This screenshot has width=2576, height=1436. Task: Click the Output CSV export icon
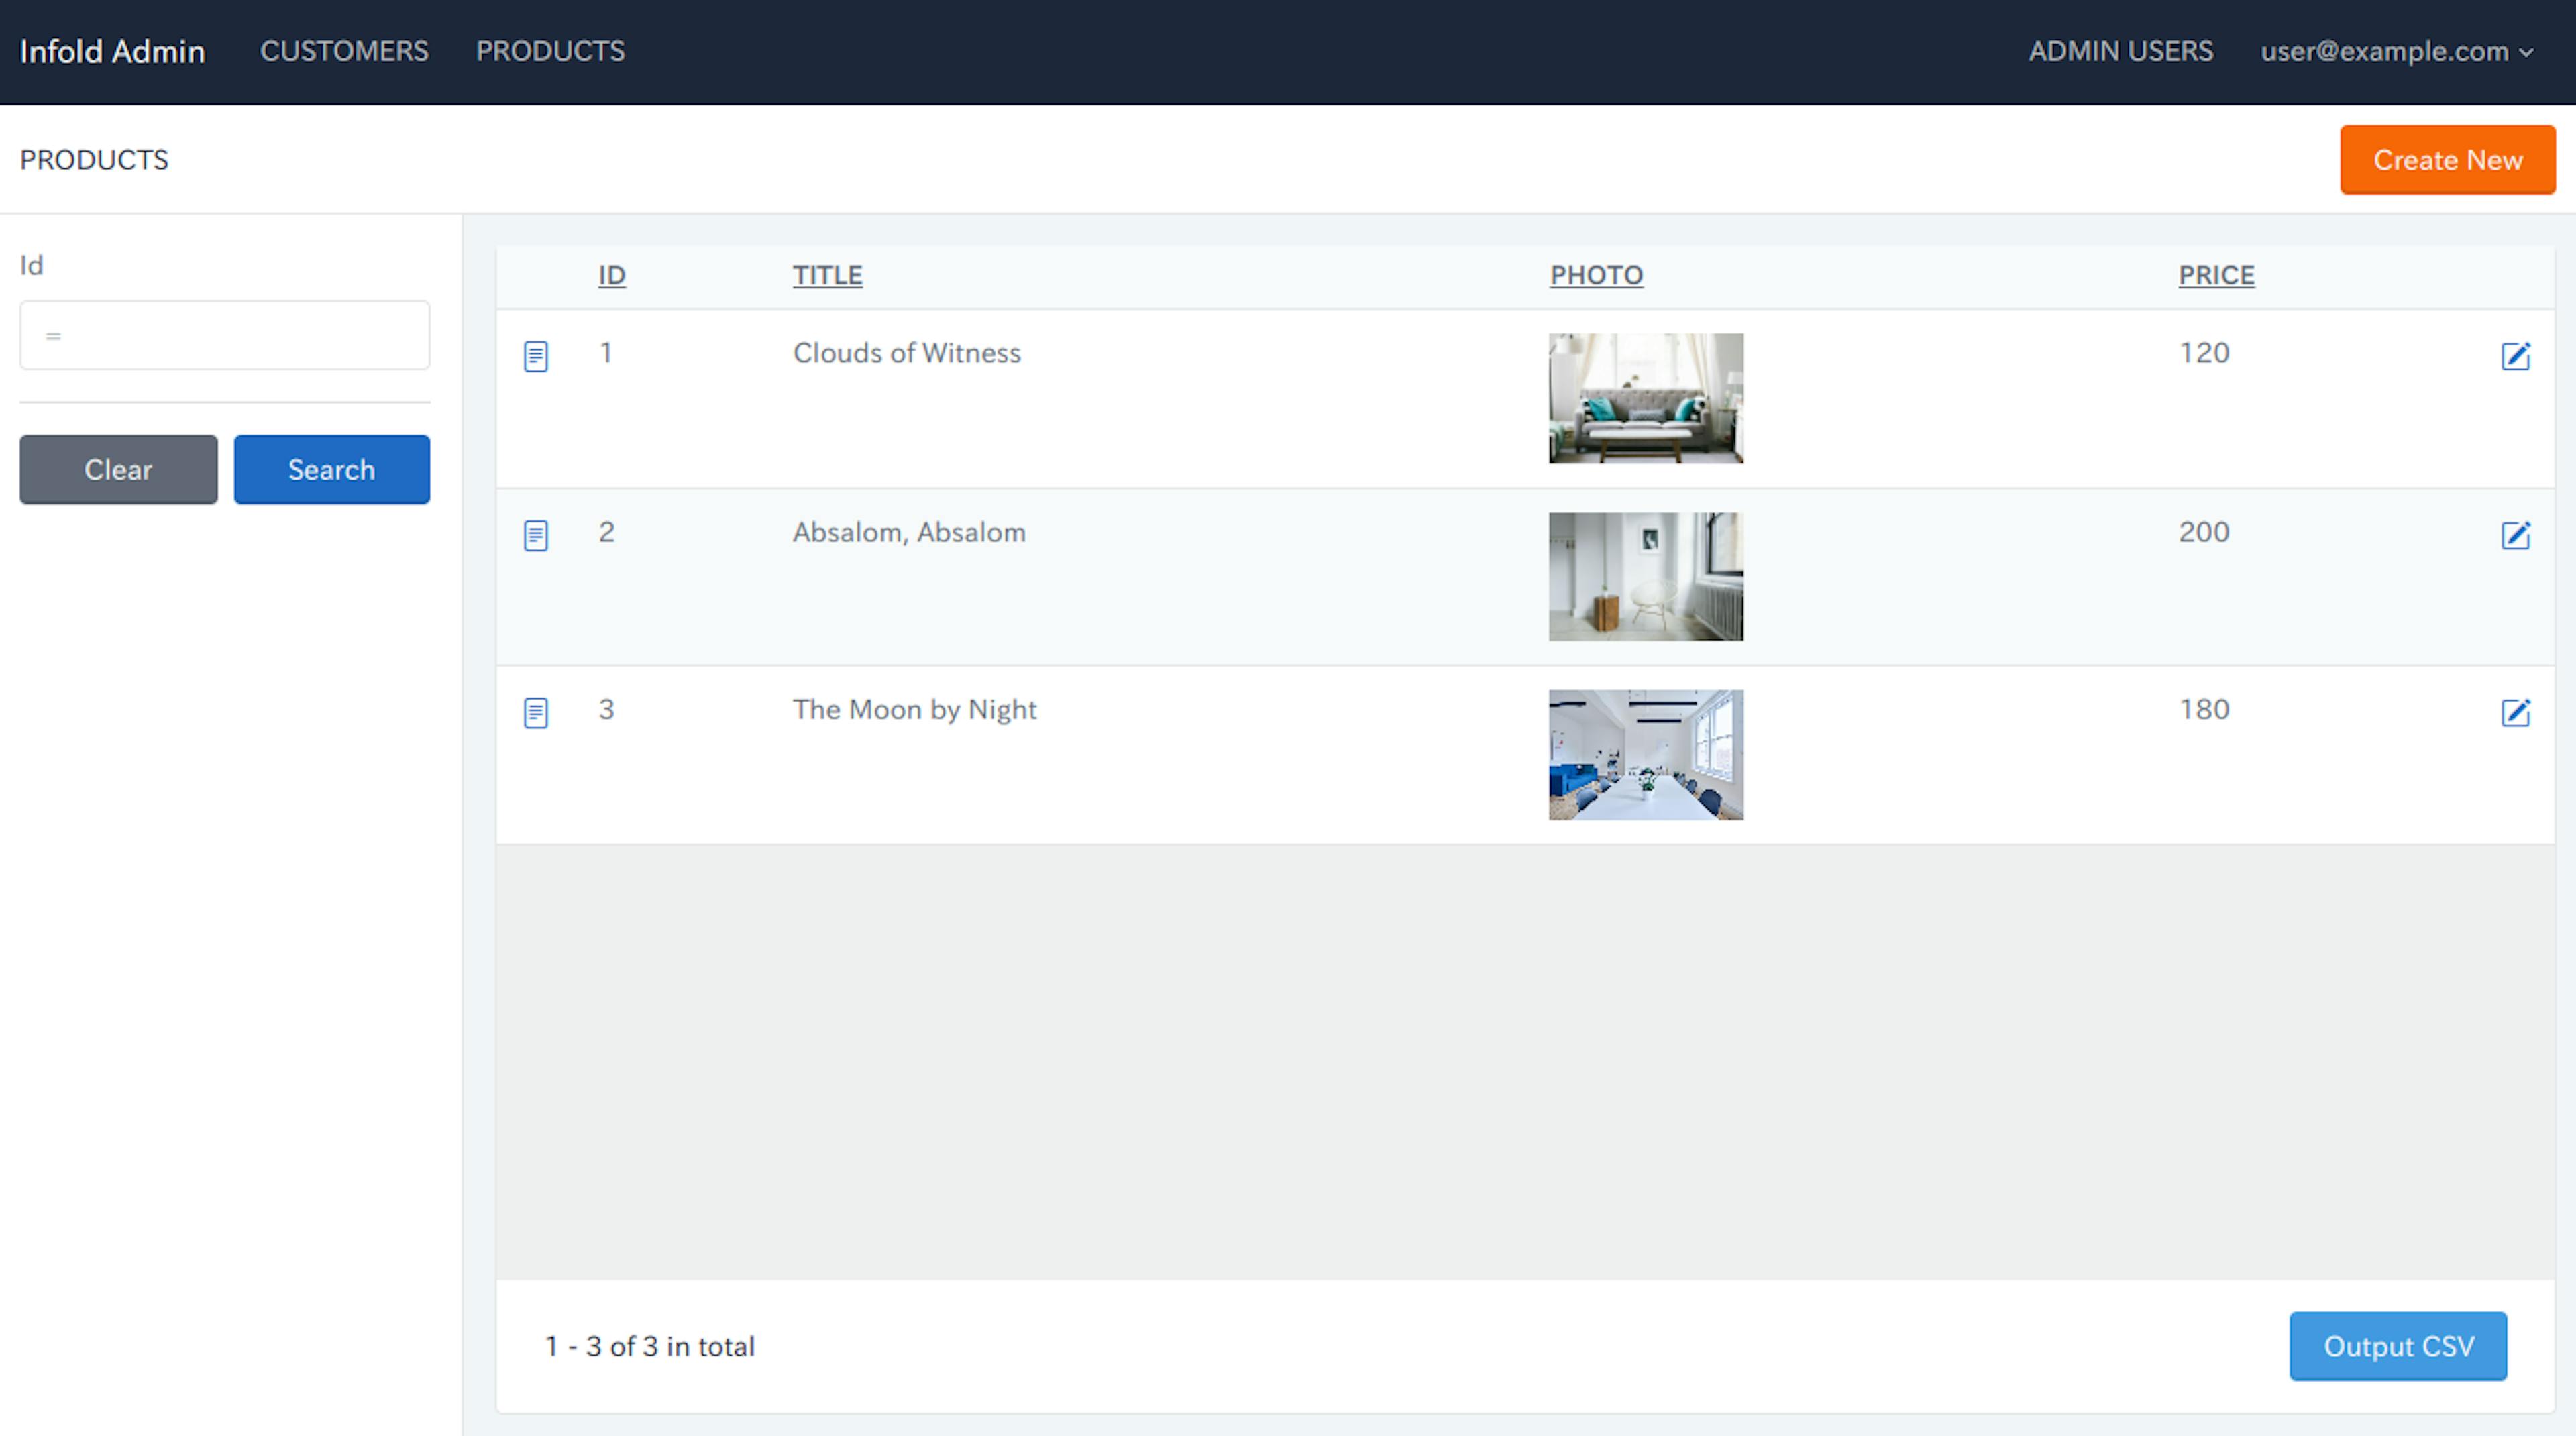click(2398, 1346)
